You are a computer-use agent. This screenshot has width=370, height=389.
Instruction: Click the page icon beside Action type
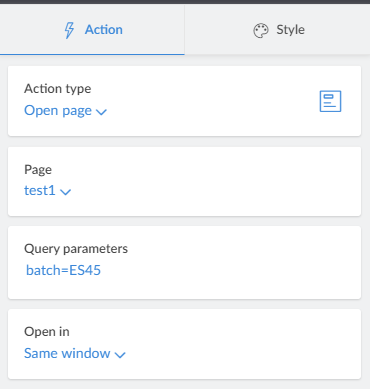[x=330, y=101]
